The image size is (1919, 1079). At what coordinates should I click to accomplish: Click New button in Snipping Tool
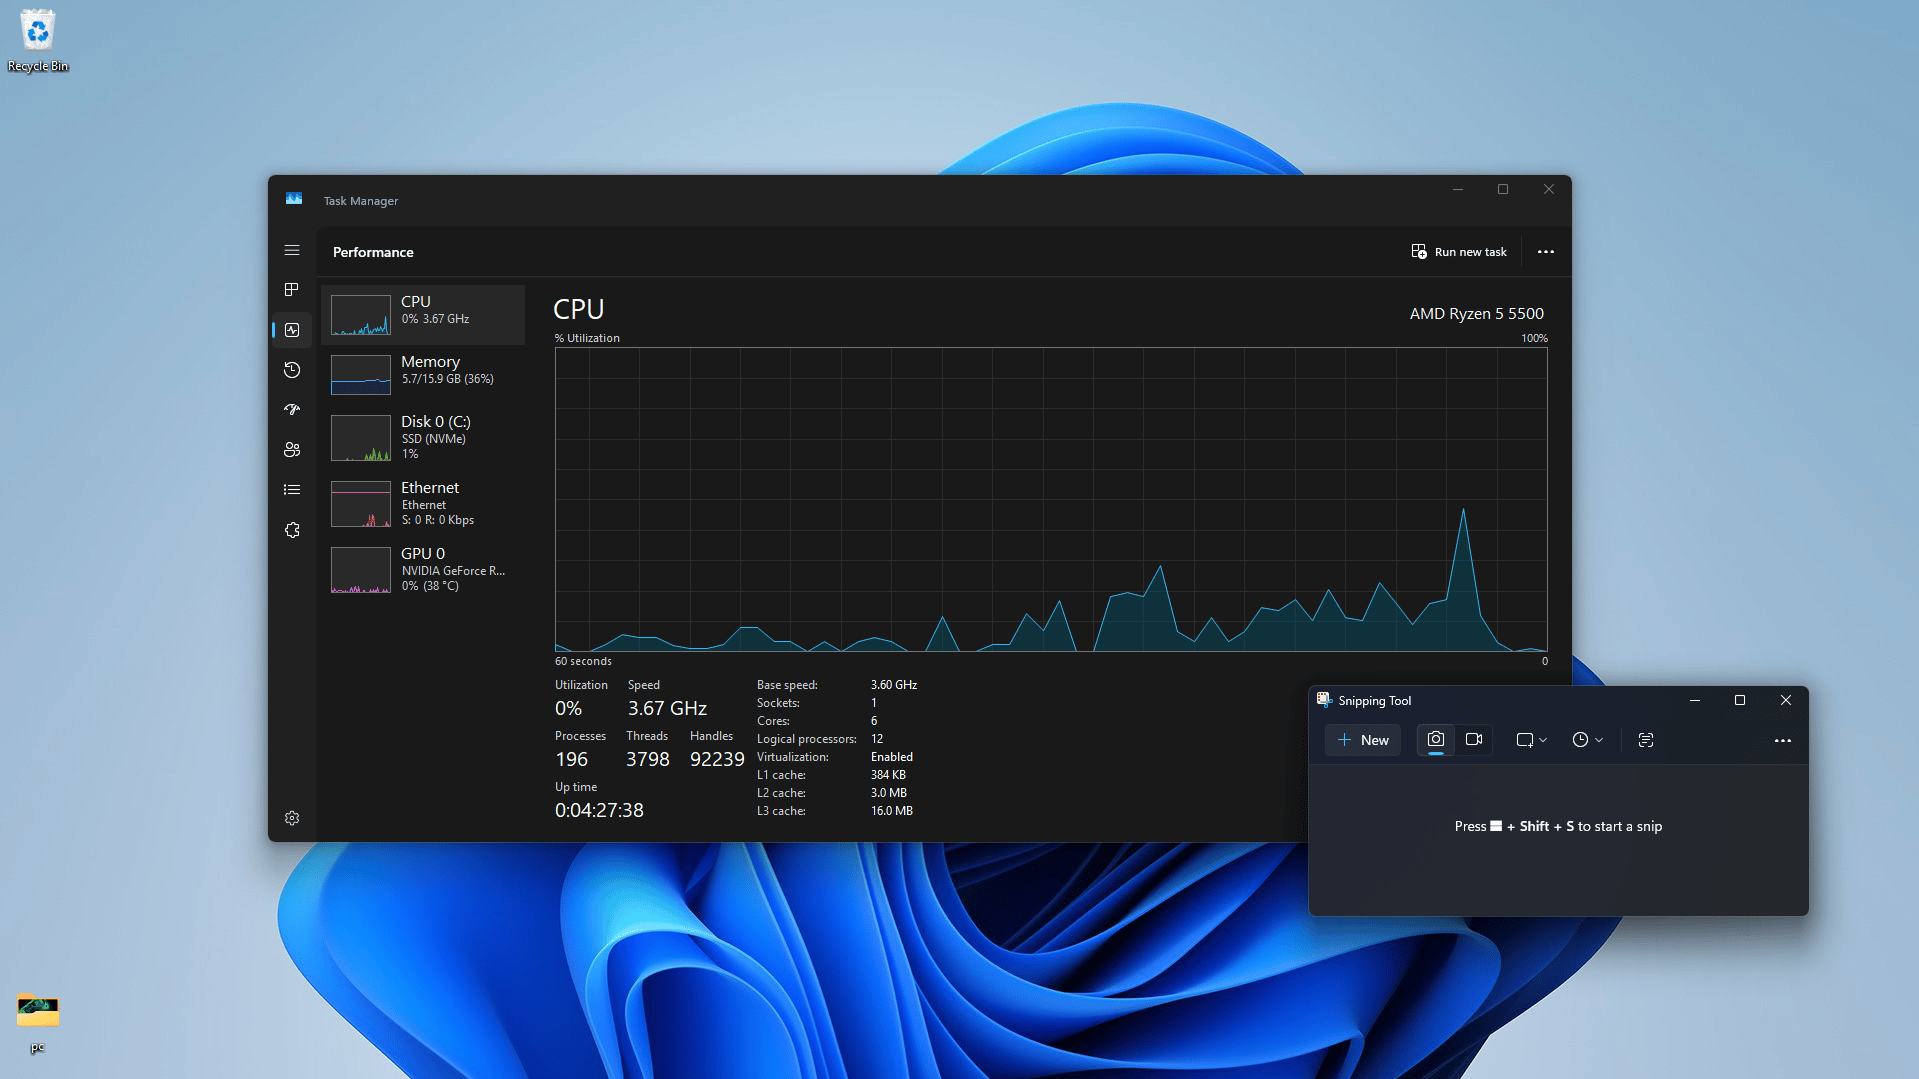coord(1363,740)
